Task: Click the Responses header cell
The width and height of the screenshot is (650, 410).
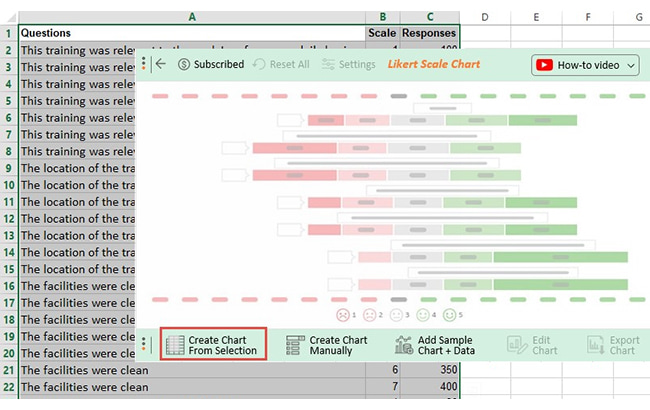Action: tap(430, 33)
